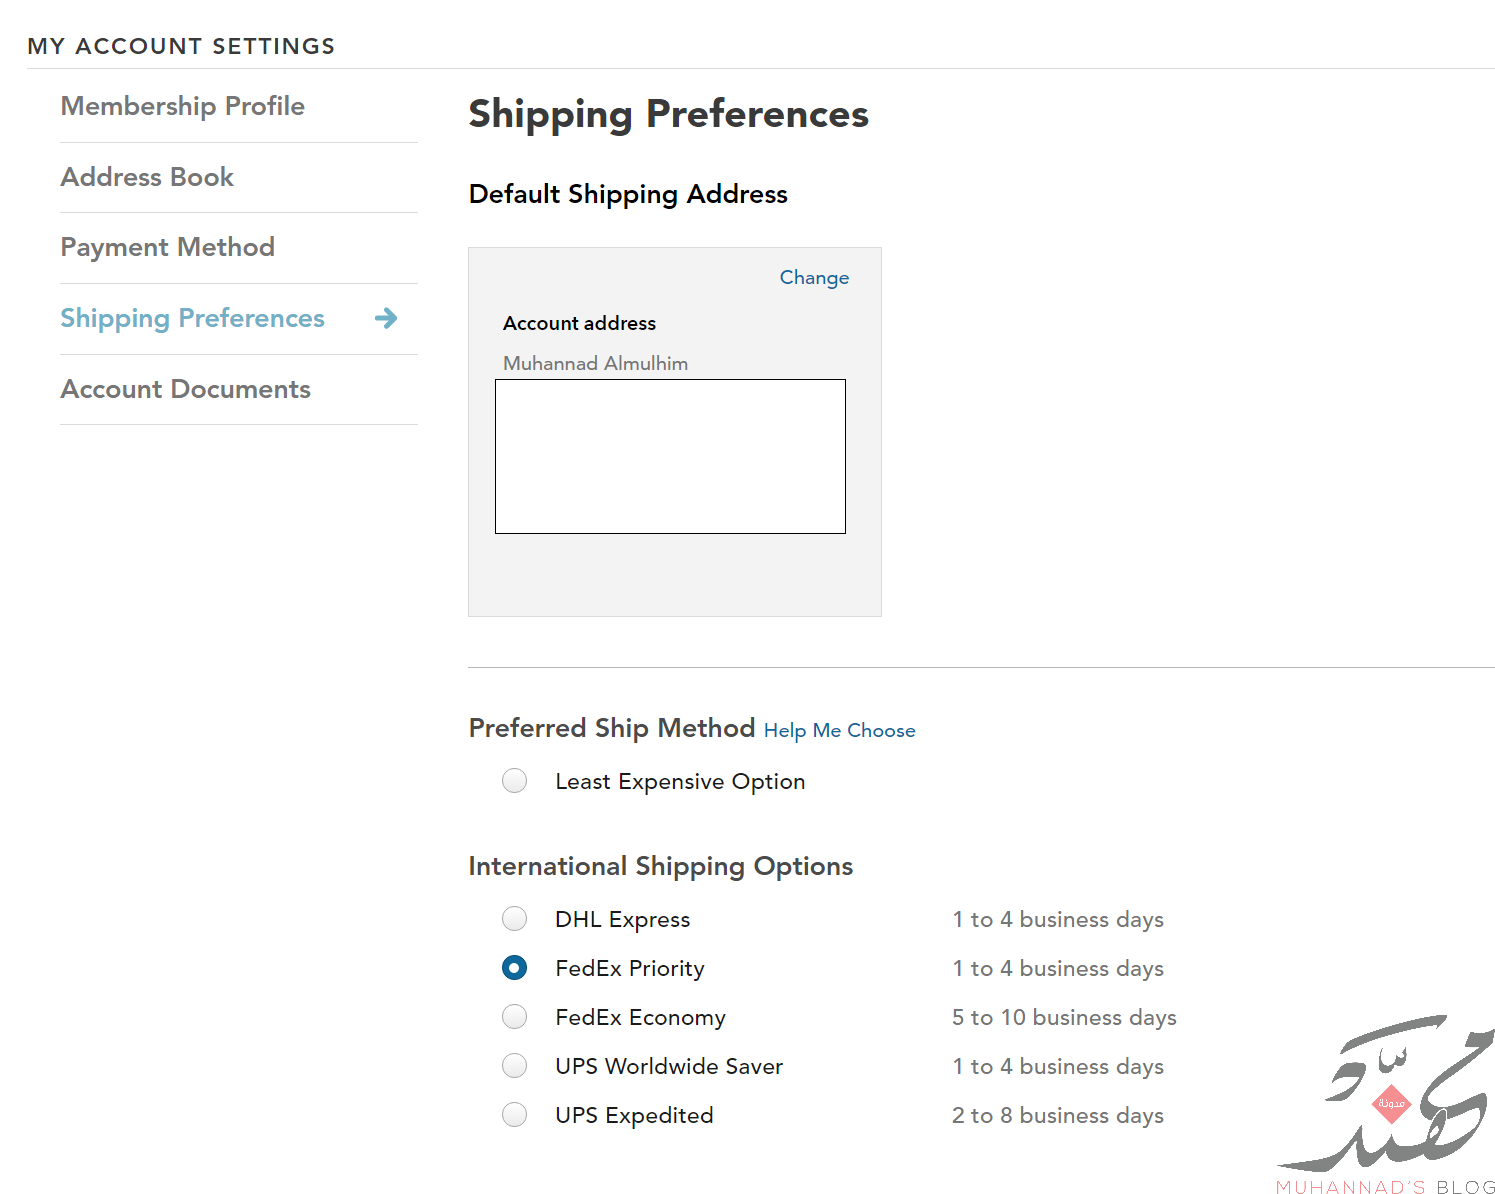Screen dimensions: 1495x1194
Task: Select the FedEx Priority radio button
Action: (515, 967)
